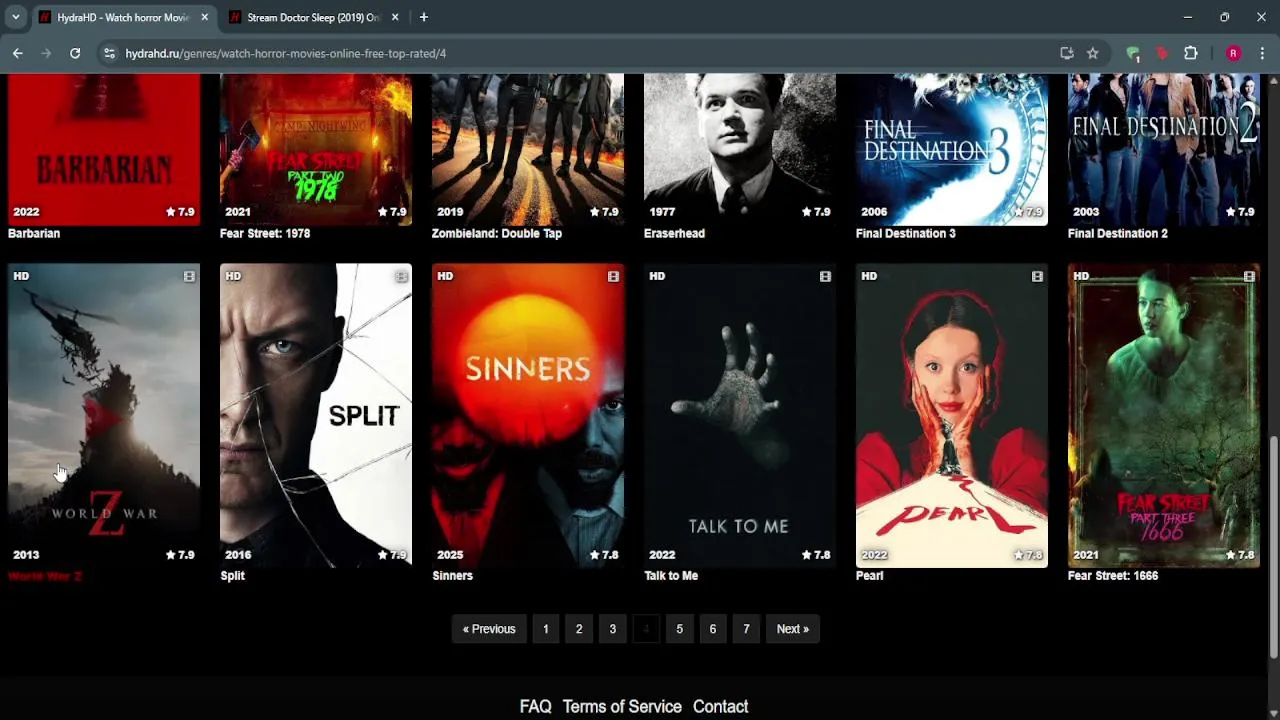Go to pagination page 6

[x=713, y=629]
